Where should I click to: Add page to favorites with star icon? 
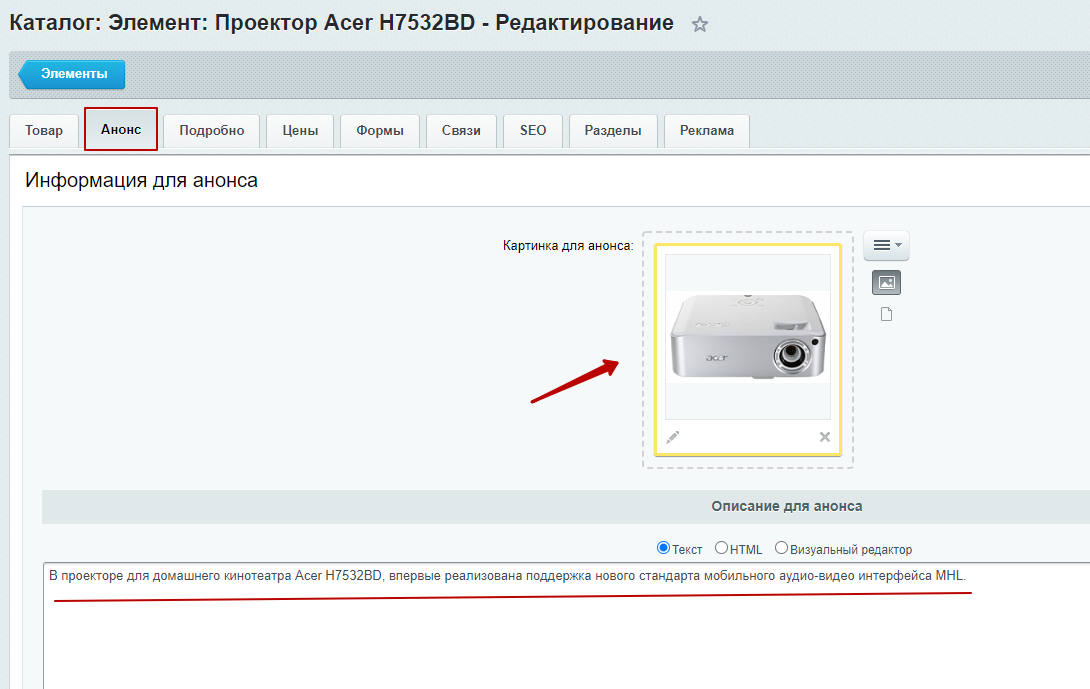click(700, 25)
